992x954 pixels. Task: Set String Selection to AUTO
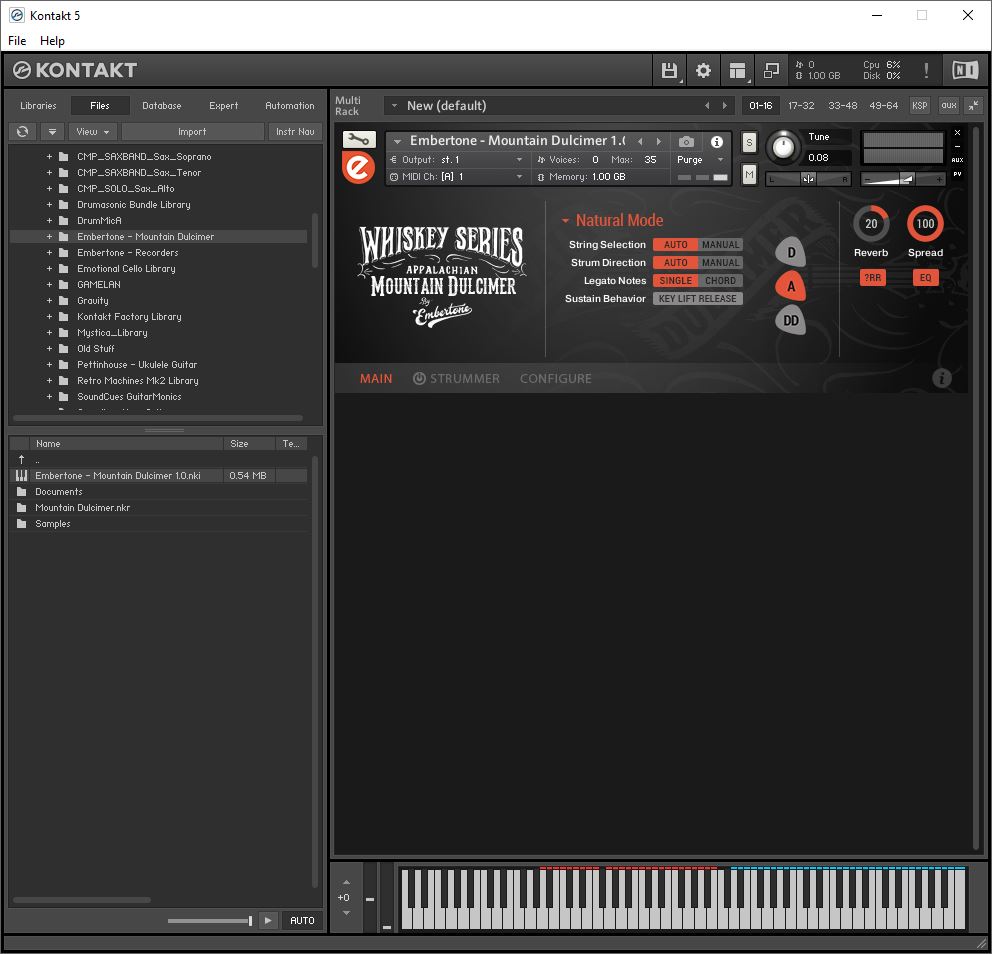[x=676, y=245]
